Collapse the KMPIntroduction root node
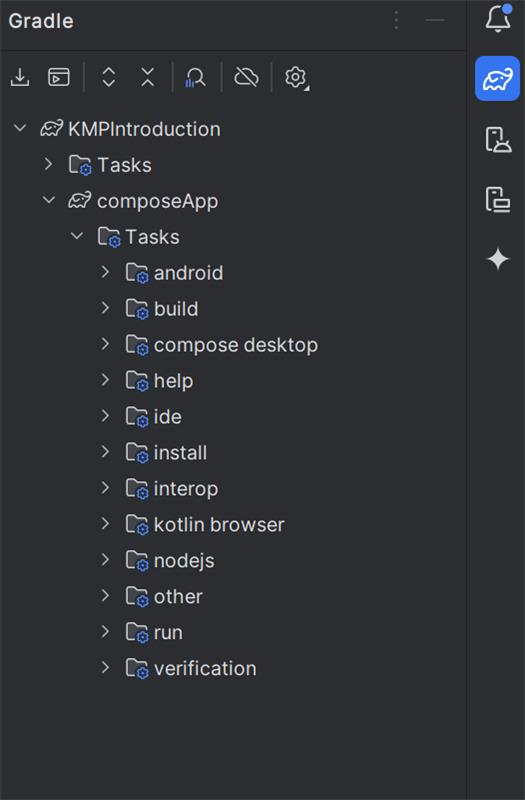Image resolution: width=525 pixels, height=800 pixels. coord(20,128)
